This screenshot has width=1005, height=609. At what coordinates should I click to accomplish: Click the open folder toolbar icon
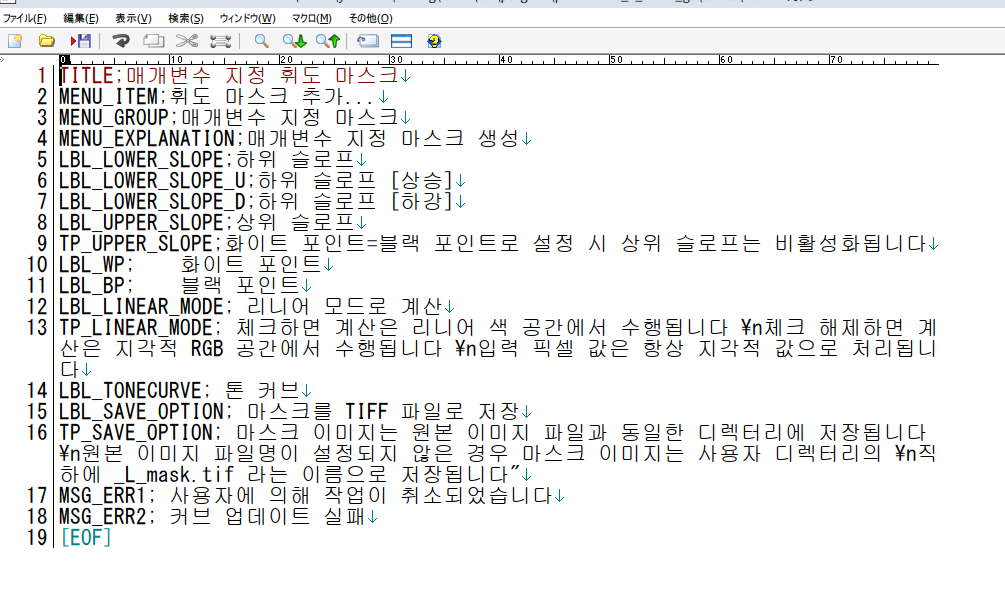[x=46, y=42]
